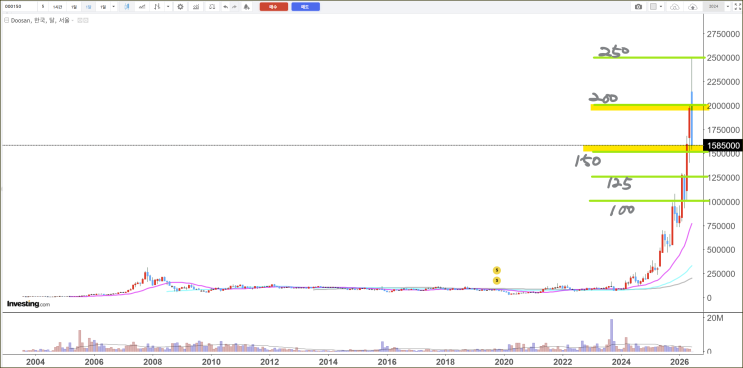Click the red buy button
Screen dimensions: 743x368
(273, 7)
